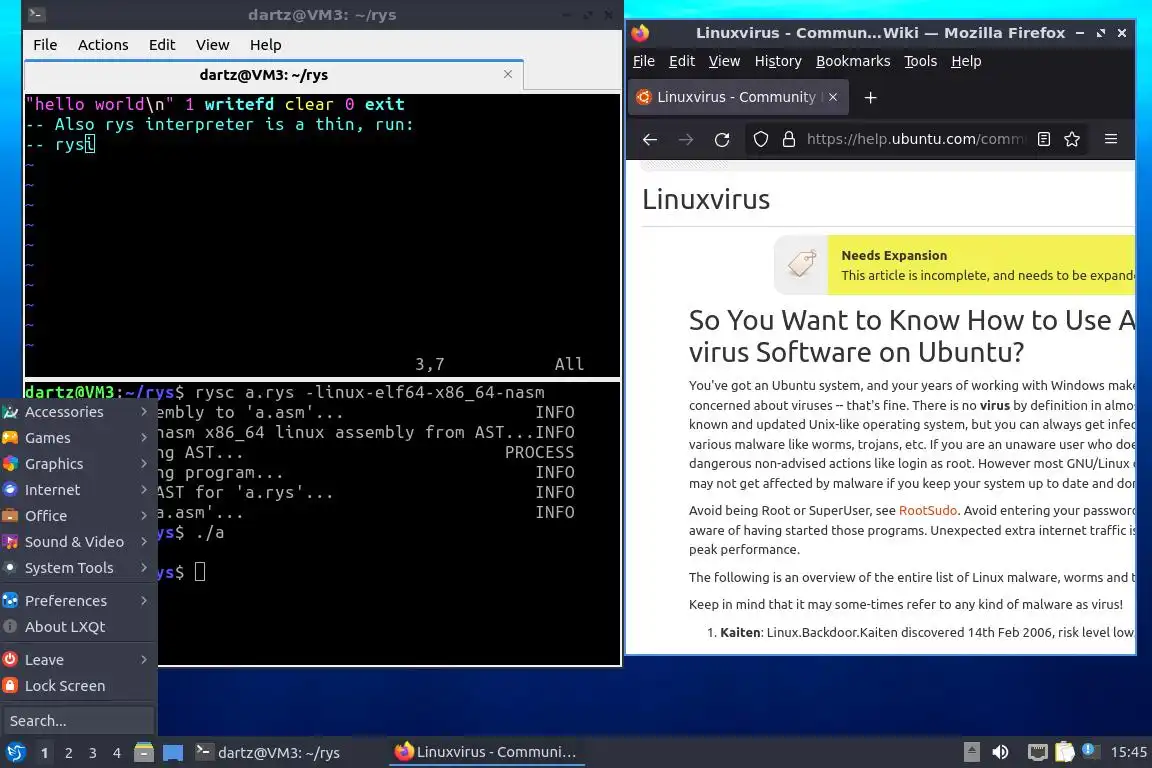The image size is (1152, 768).
Task: Click the Accessories category icon
Action: pos(10,412)
